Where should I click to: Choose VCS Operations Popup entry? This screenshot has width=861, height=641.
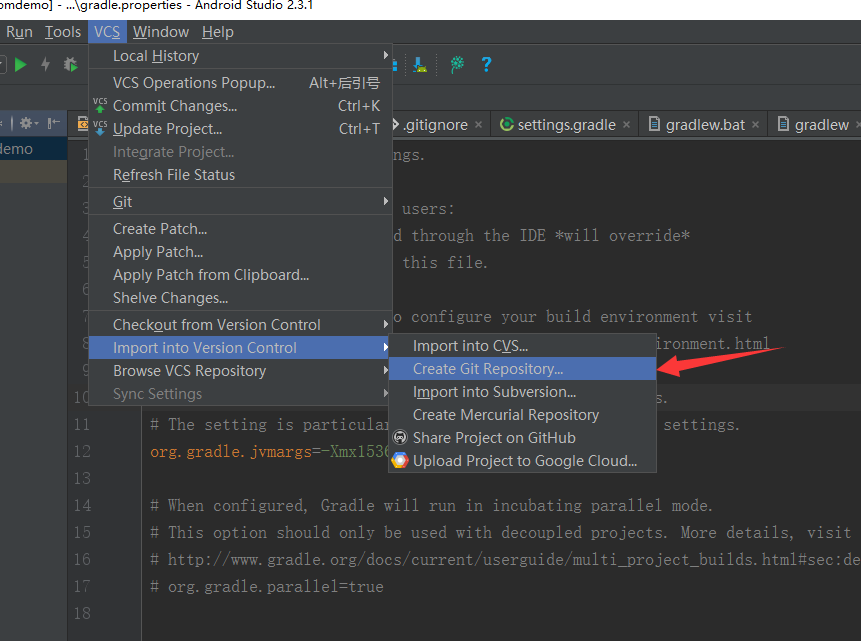[x=240, y=82]
